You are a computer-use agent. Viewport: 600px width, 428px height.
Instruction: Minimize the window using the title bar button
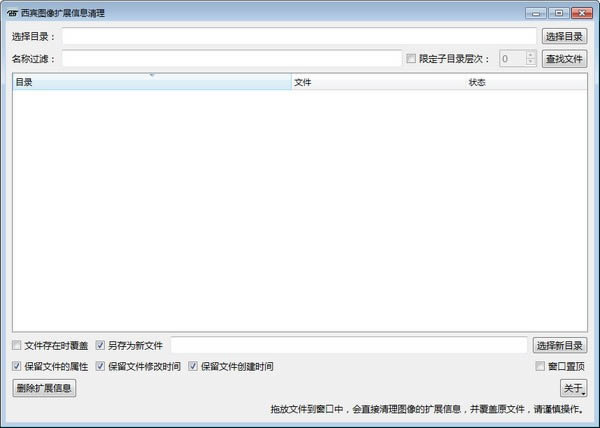(x=537, y=12)
